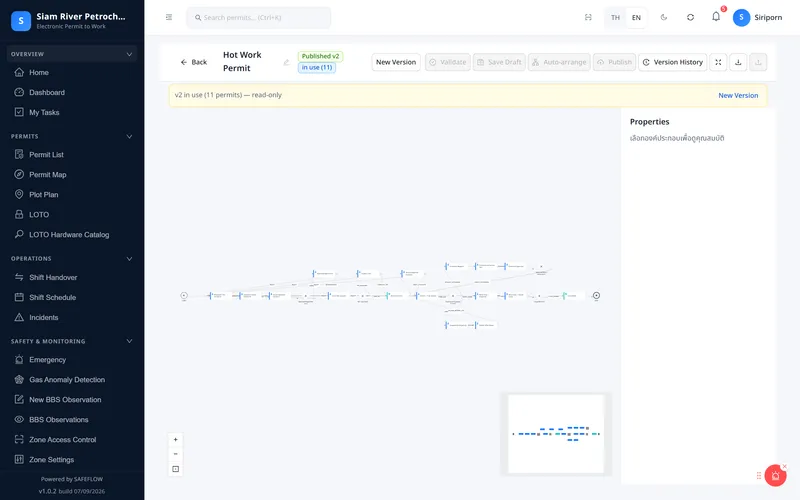The width and height of the screenshot is (800, 500).
Task: Fit workflow view to canvas
Action: 176,469
